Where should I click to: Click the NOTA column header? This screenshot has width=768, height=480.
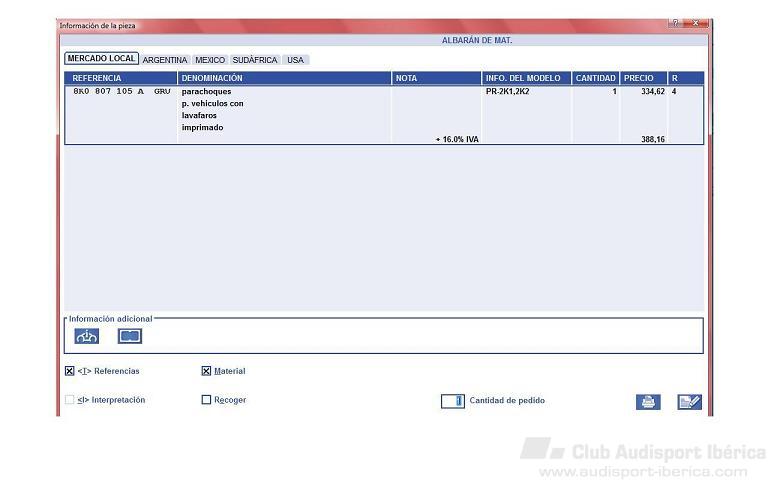(x=436, y=78)
